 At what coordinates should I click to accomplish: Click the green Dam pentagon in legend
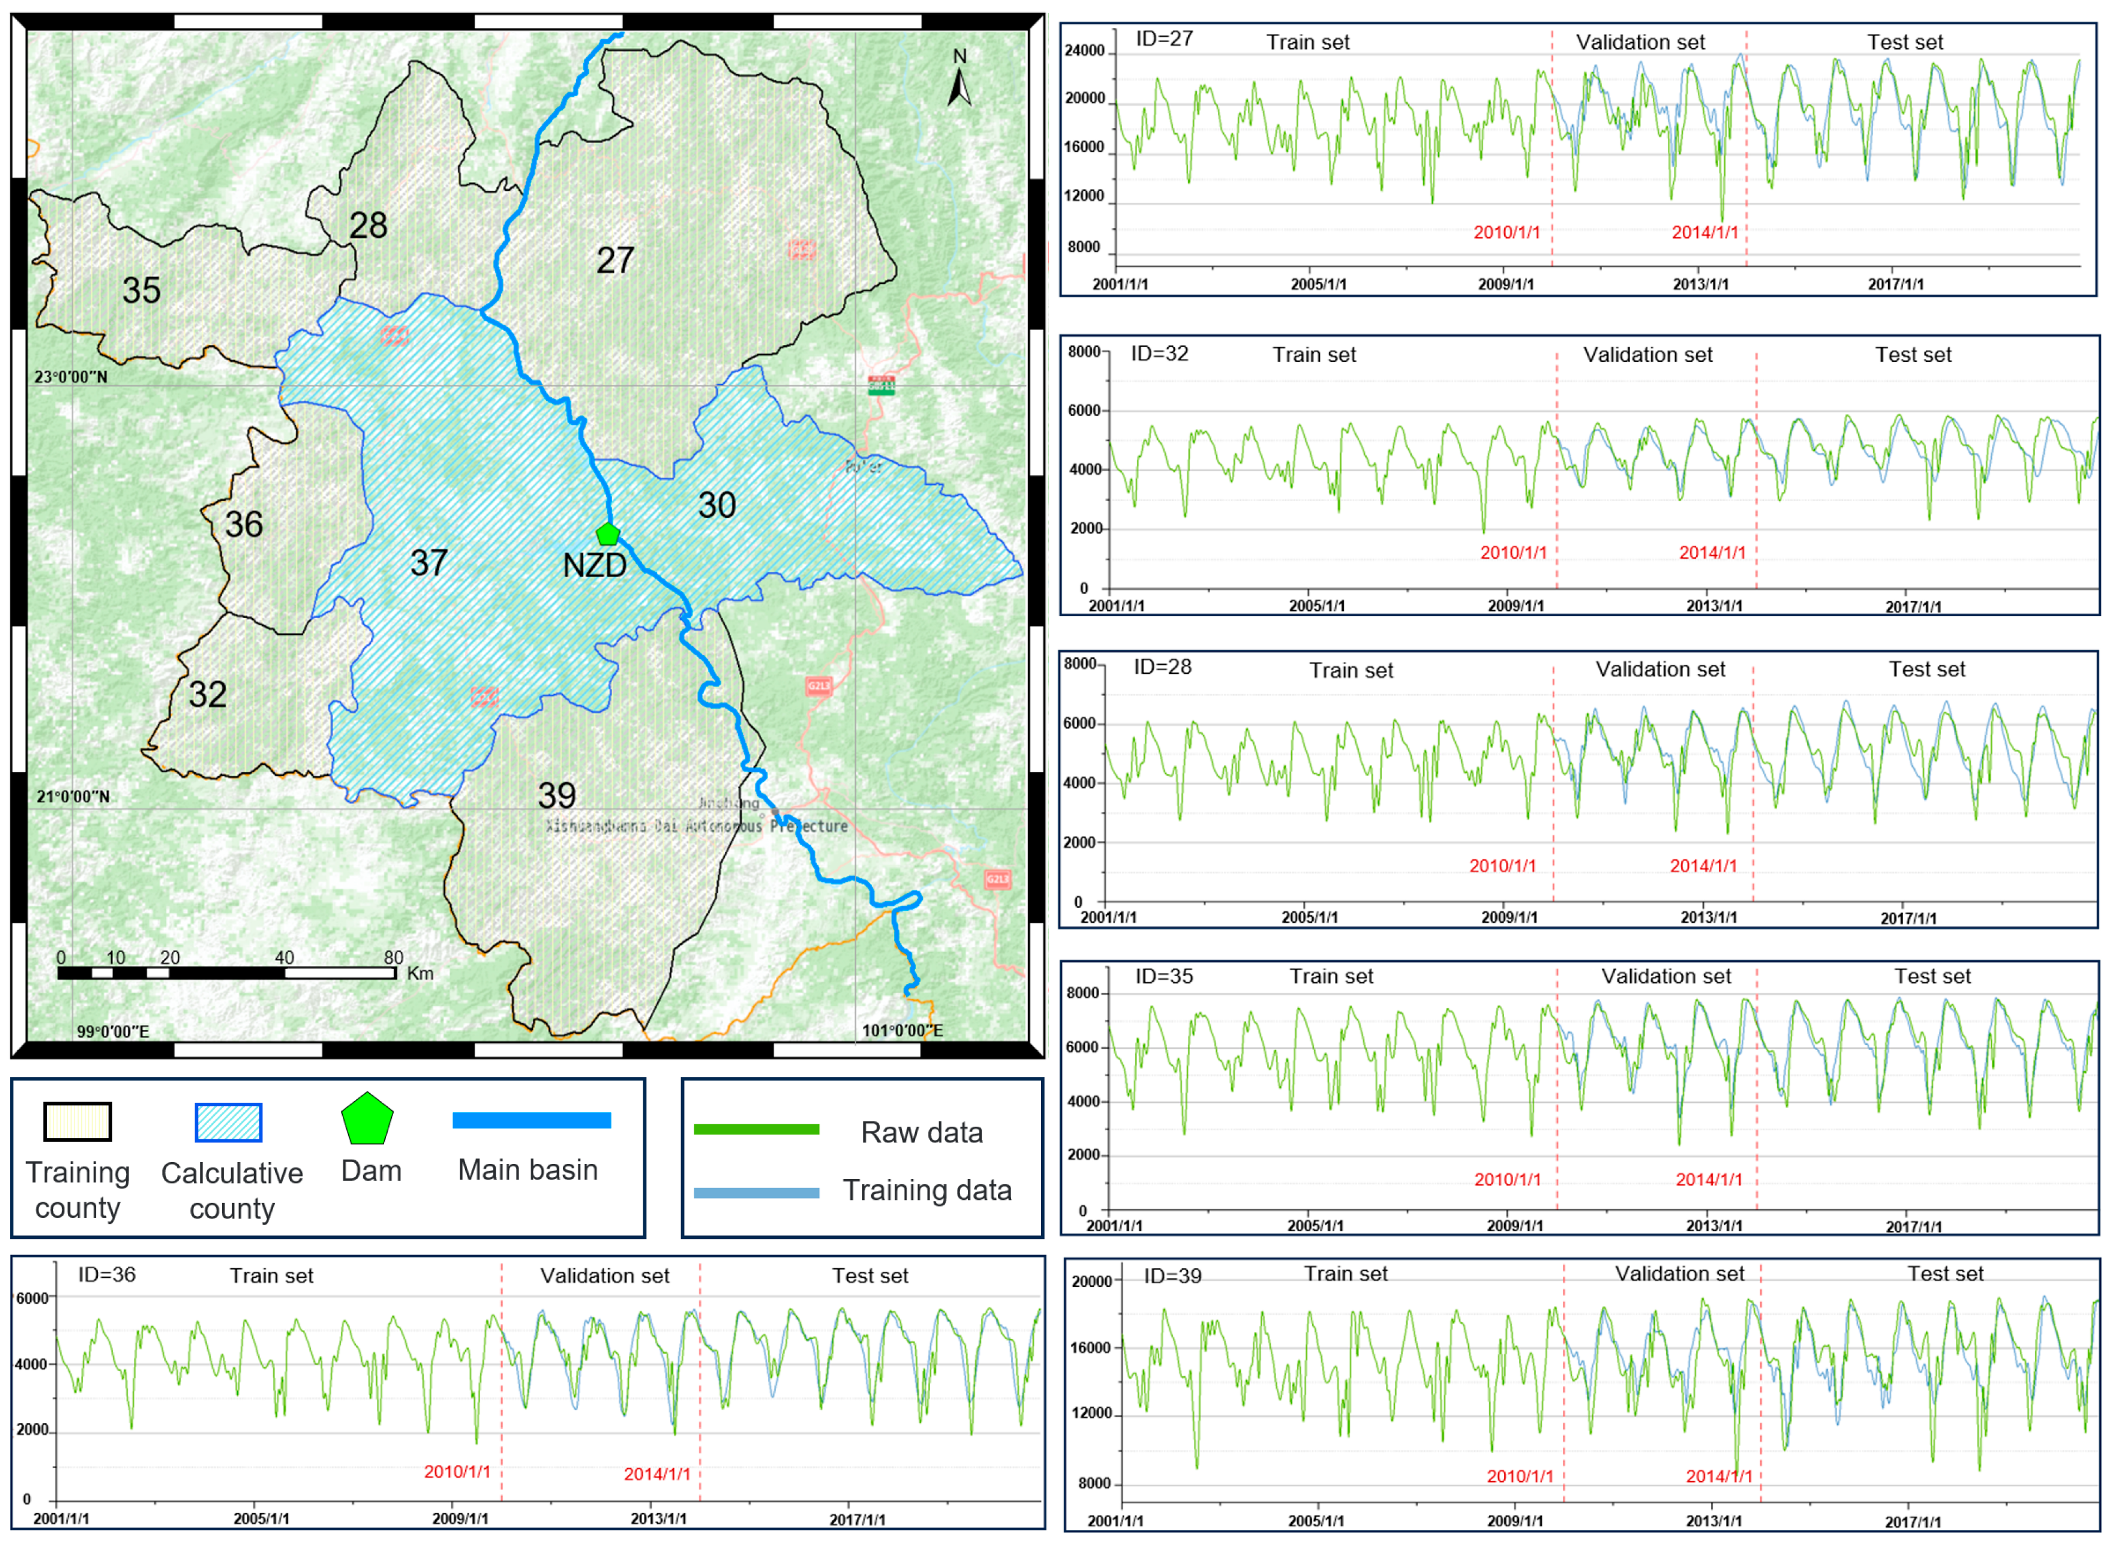coord(367,1119)
